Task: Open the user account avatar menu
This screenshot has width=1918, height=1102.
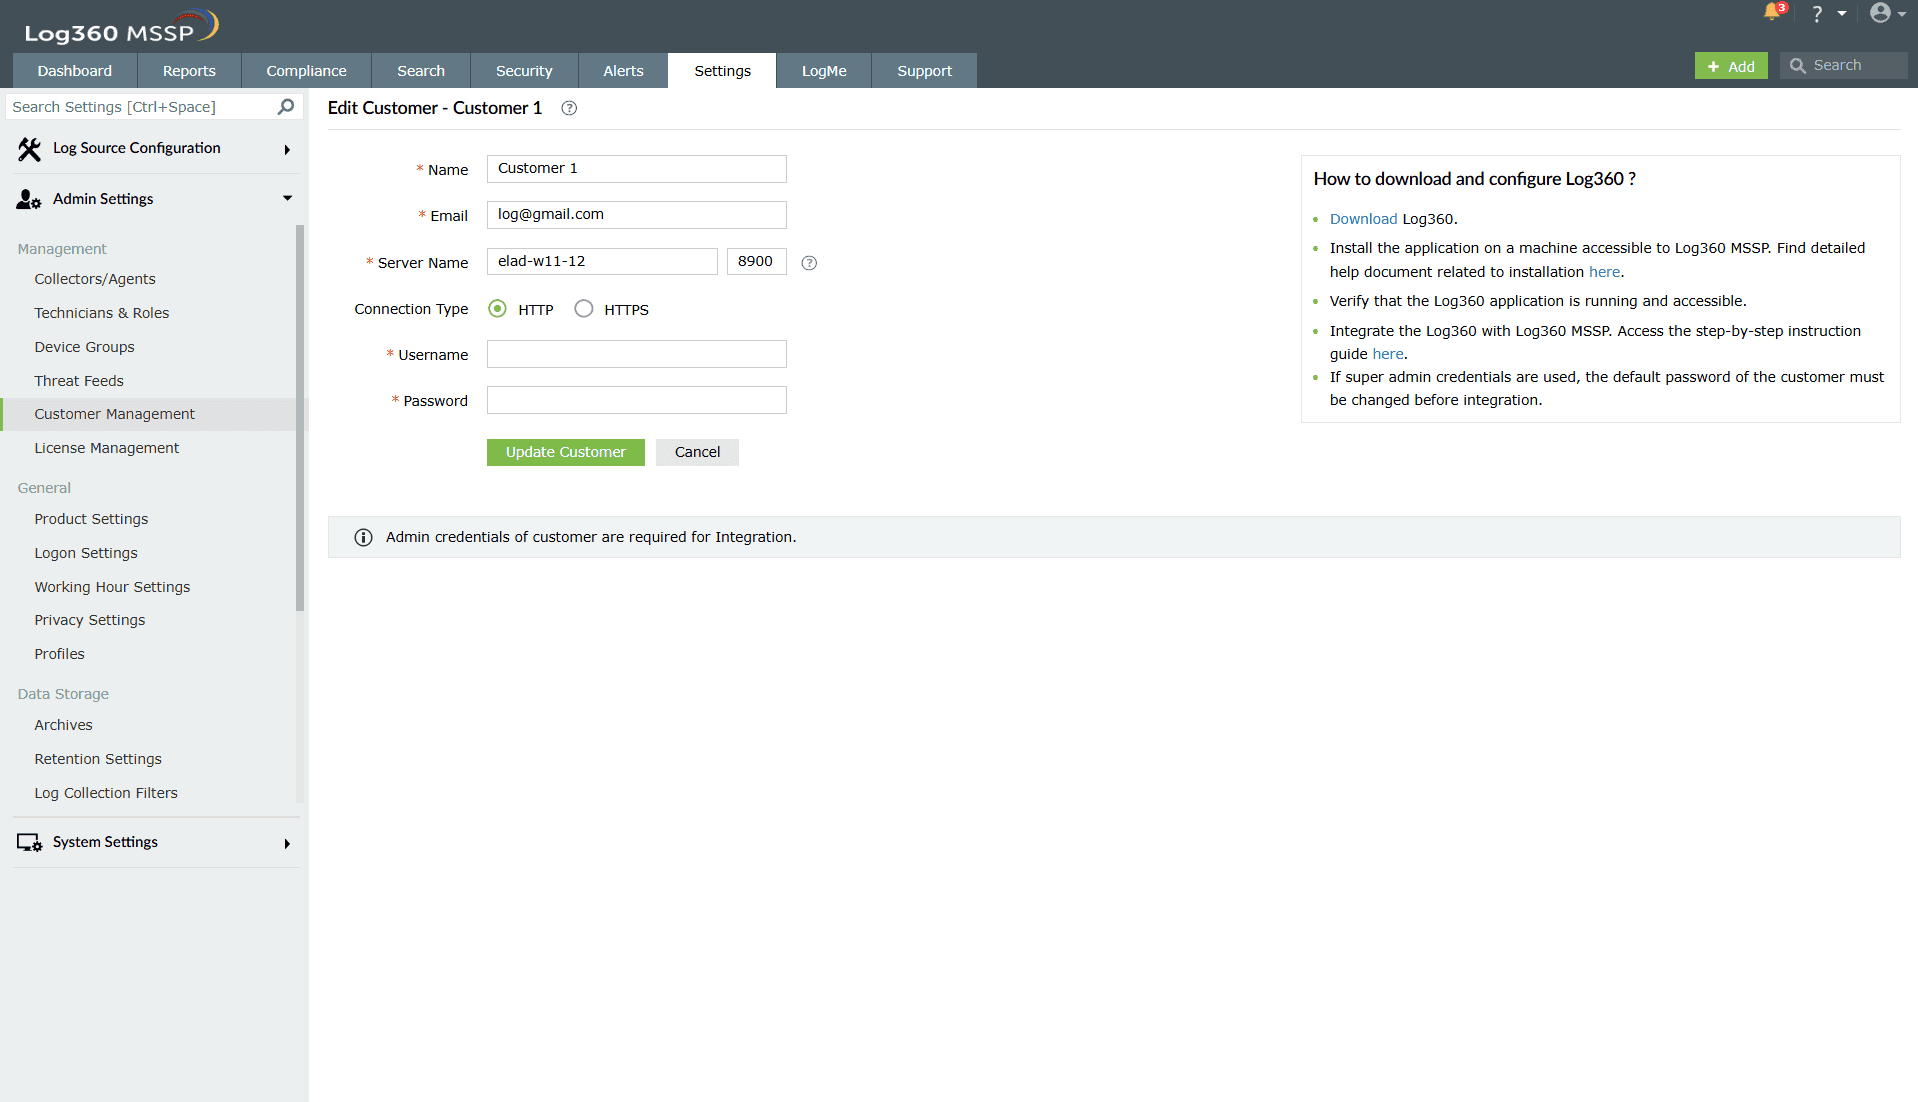Action: (1880, 13)
